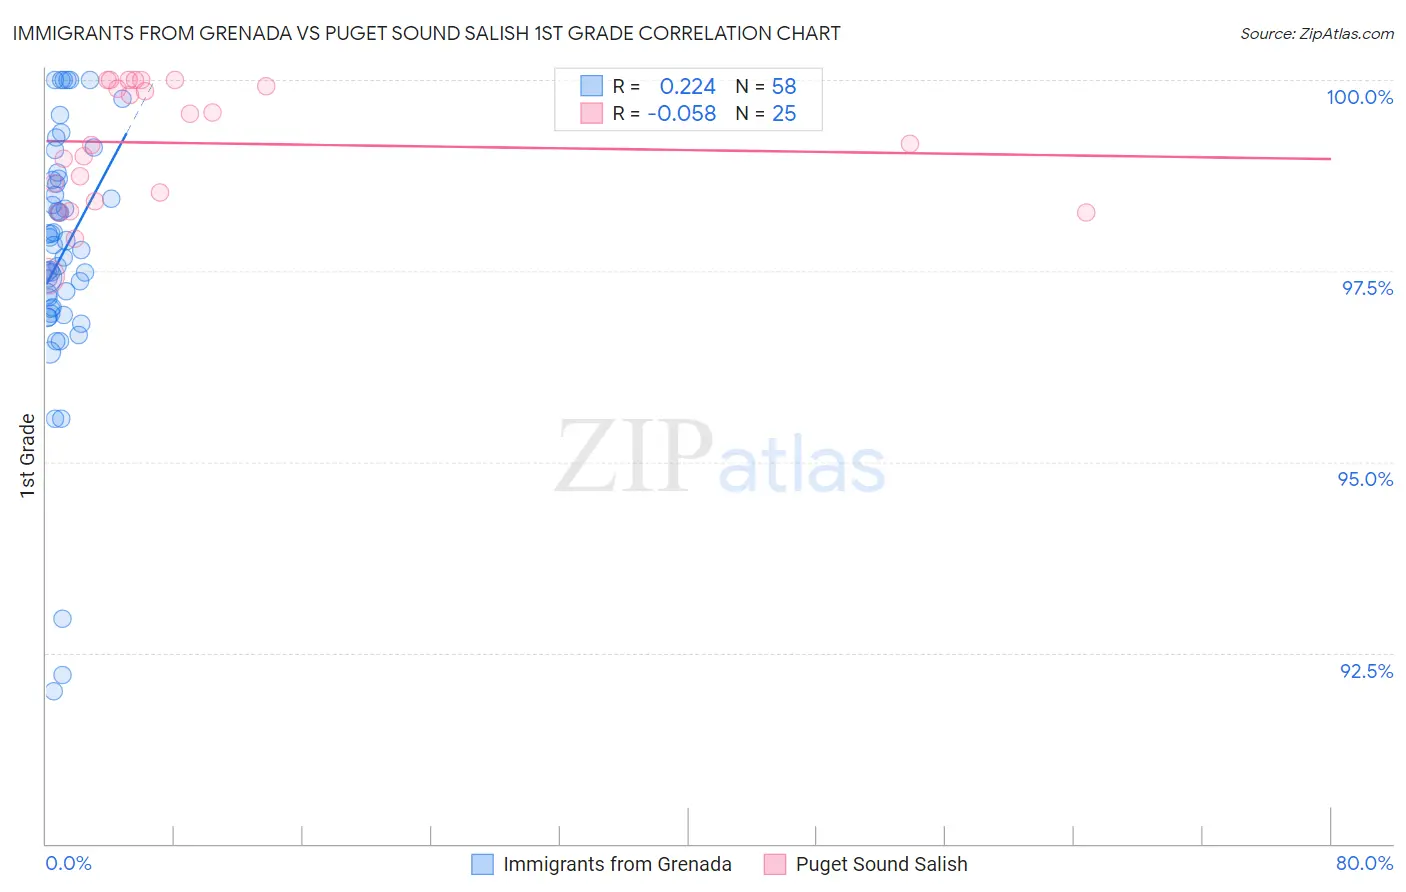
Task: Click the Puget Sound Salish legend label
Action: click(881, 864)
